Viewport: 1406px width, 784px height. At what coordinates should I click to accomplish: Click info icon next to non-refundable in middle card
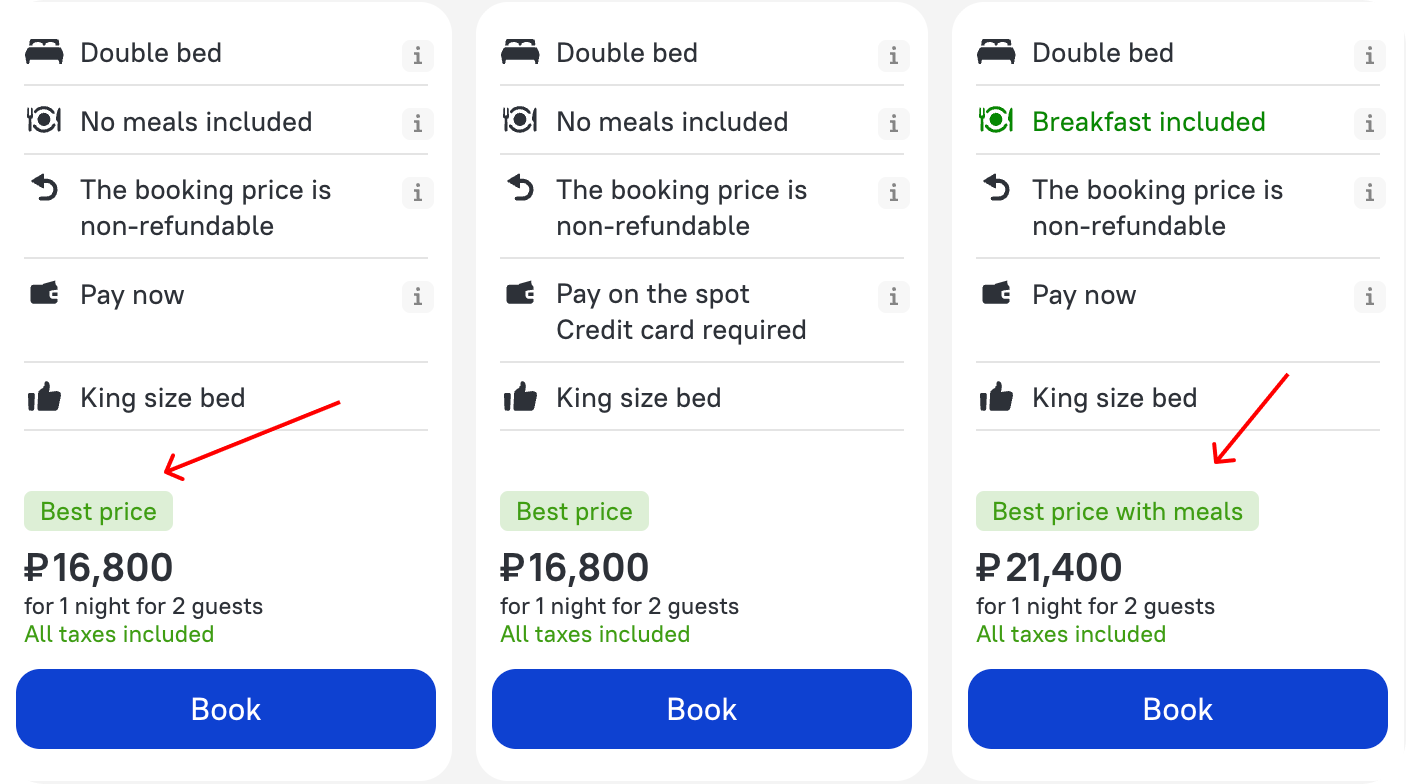893,192
